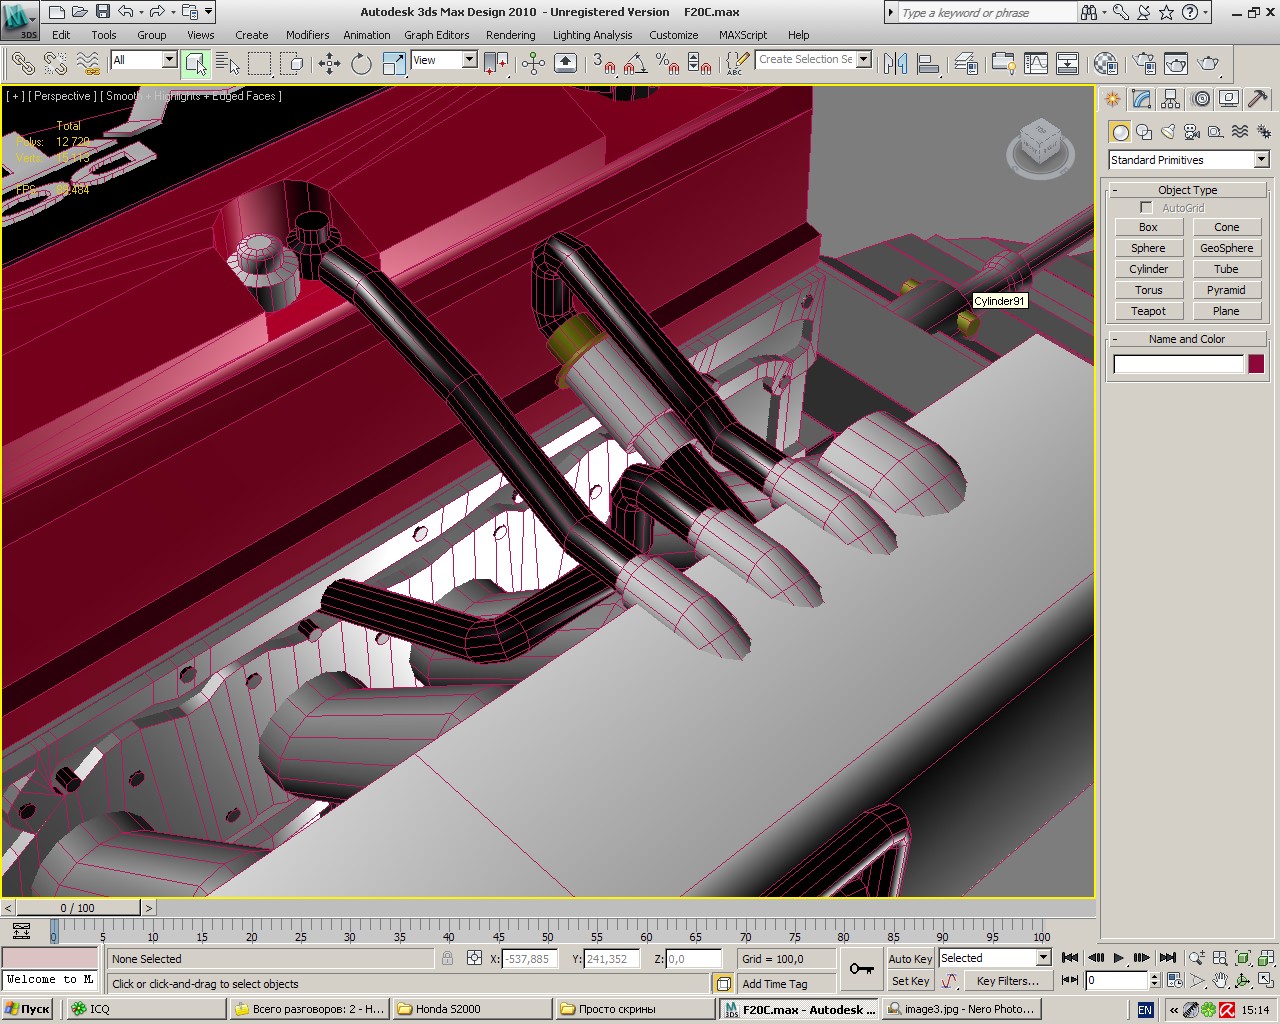1280x1024 pixels.
Task: Switch to the Modify panel tab
Action: pos(1141,99)
